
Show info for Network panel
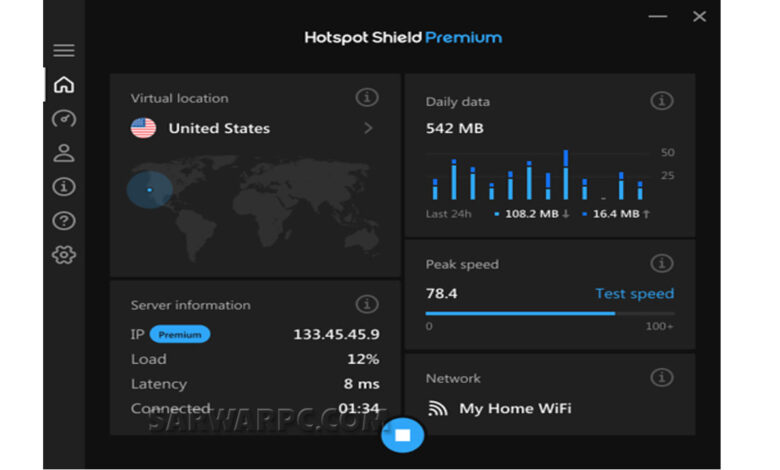point(662,377)
